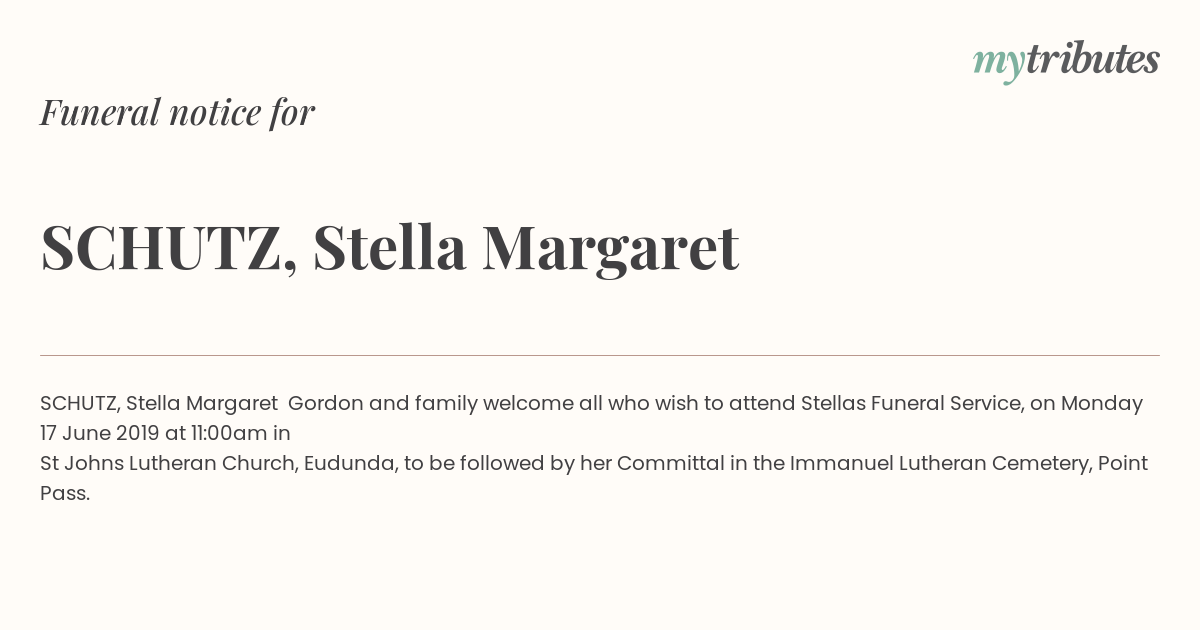Click the word 'notice' in italic heading
The width and height of the screenshot is (1200, 630).
pos(215,113)
